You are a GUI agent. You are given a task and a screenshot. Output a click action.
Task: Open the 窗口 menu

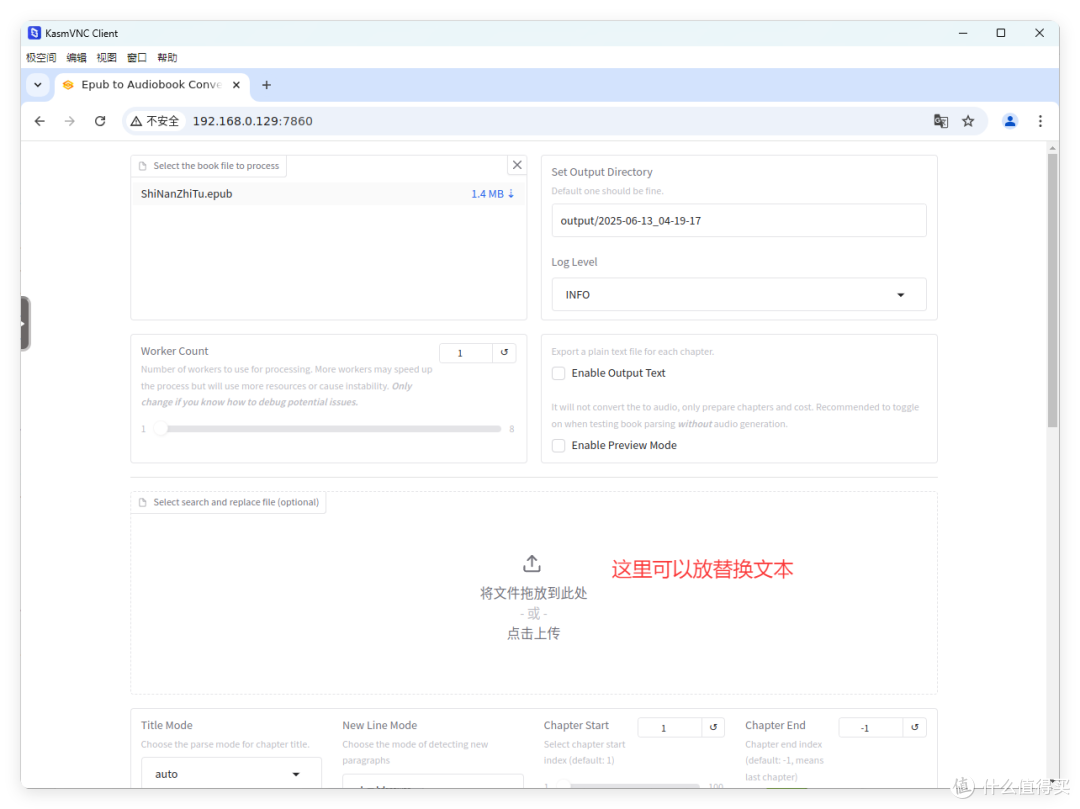[x=137, y=58]
